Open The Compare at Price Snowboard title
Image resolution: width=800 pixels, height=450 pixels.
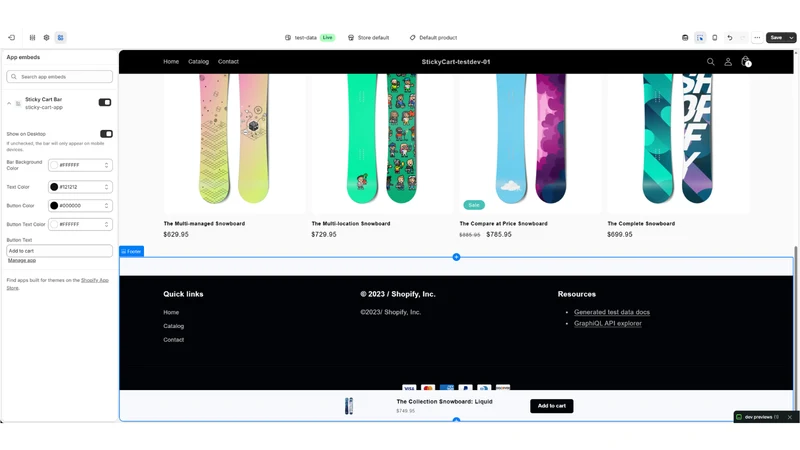(504, 223)
